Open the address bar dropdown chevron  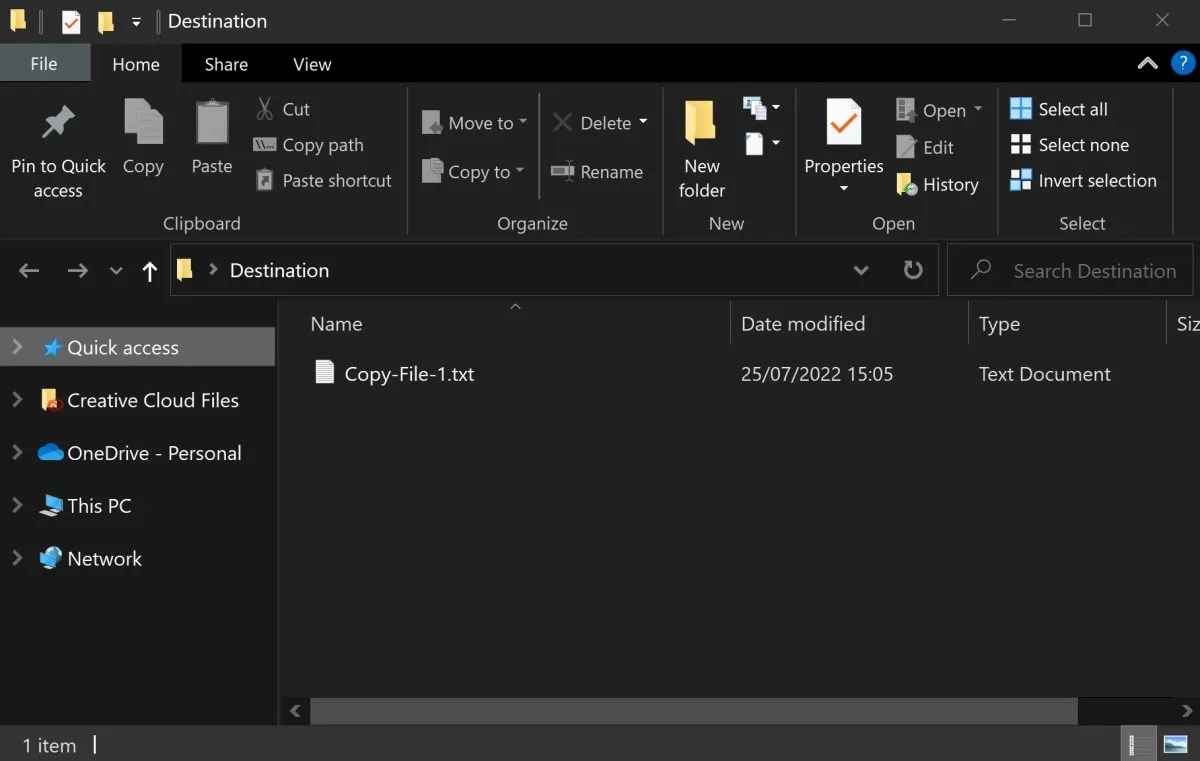coord(860,269)
